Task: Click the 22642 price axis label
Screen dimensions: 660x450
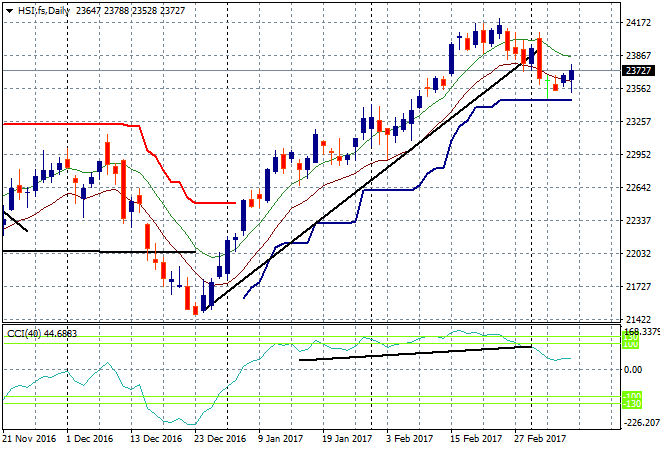Action: pos(638,188)
